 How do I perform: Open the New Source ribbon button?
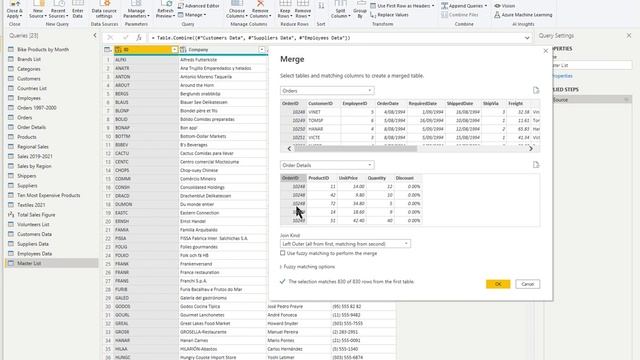(x=38, y=9)
